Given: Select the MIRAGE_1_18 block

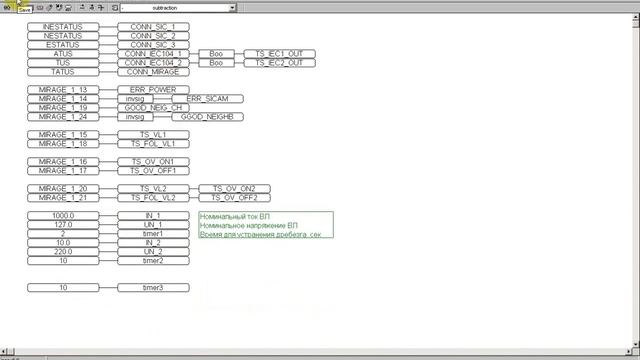Looking at the screenshot, I should click(63, 144).
